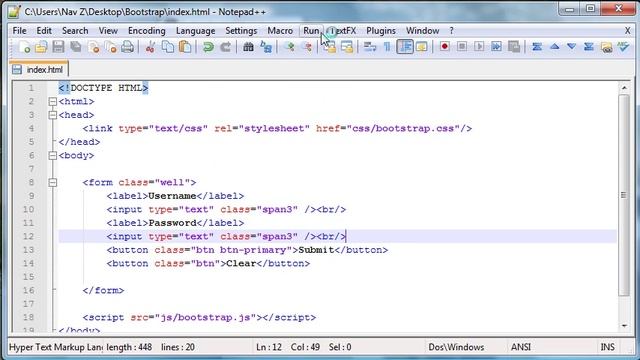Collapse the <html> fold on line 2

[x=53, y=102]
